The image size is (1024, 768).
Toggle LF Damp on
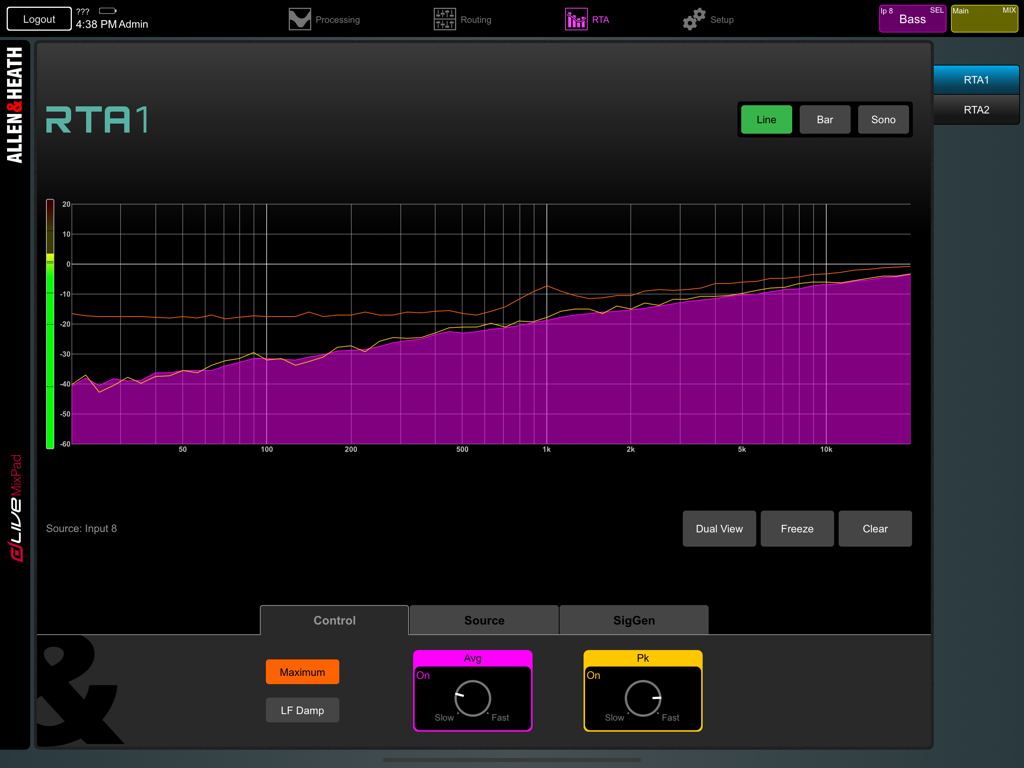pos(302,710)
